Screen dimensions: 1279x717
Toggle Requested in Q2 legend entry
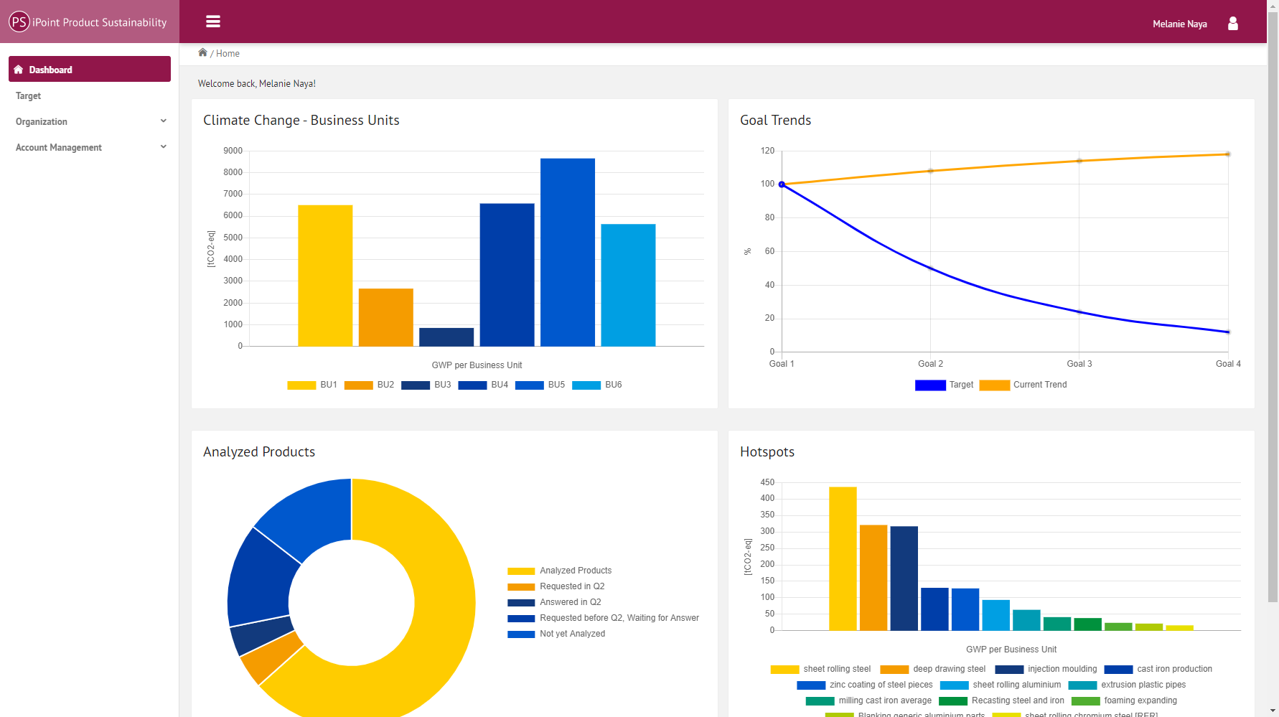click(x=556, y=587)
